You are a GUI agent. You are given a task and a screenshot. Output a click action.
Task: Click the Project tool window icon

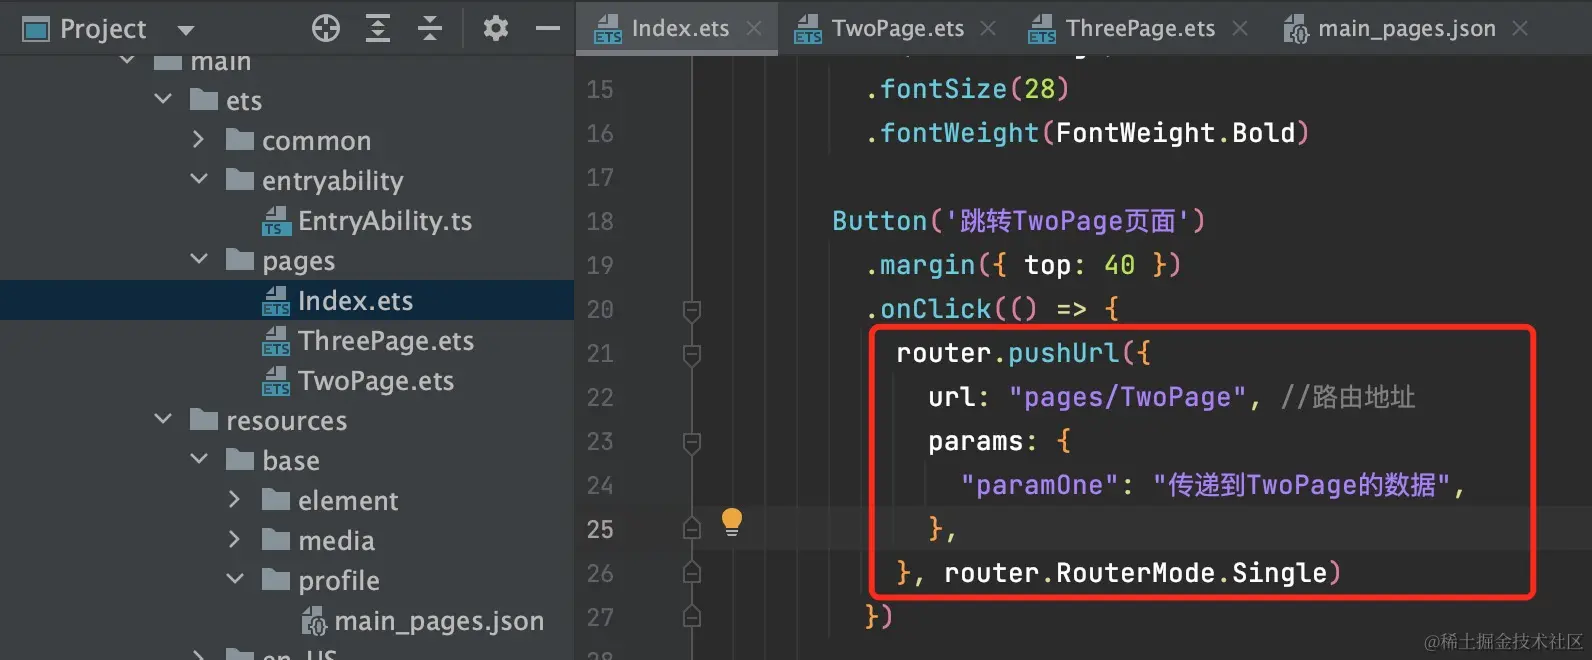36,29
